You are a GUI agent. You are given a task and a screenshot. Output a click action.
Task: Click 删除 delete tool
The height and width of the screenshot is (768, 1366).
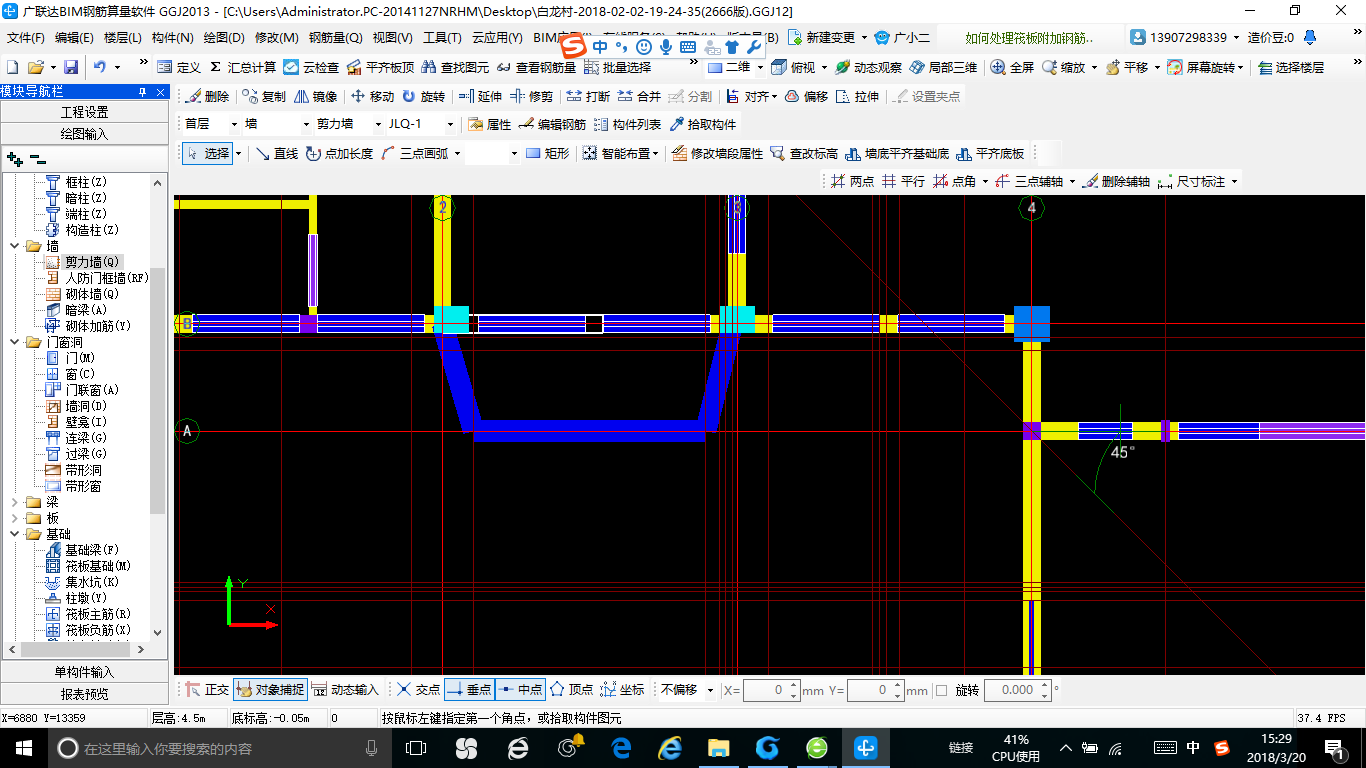207,97
